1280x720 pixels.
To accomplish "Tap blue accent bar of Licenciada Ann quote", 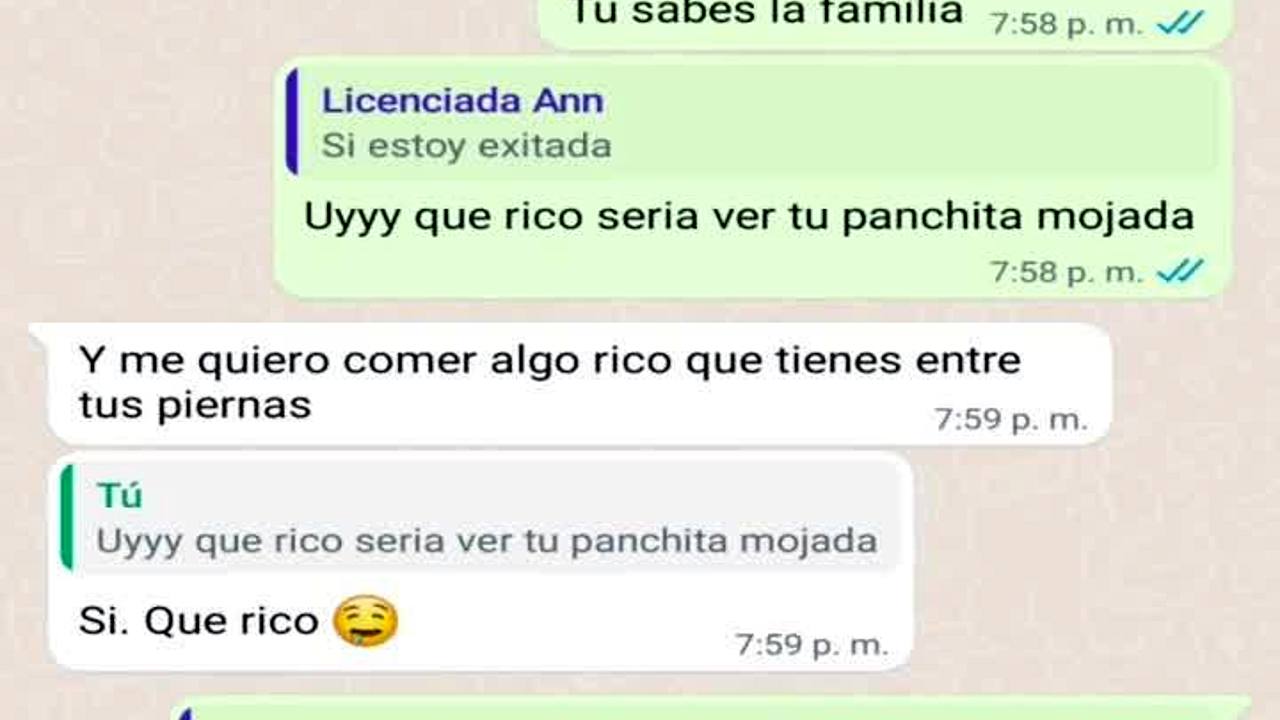I will click(291, 122).
